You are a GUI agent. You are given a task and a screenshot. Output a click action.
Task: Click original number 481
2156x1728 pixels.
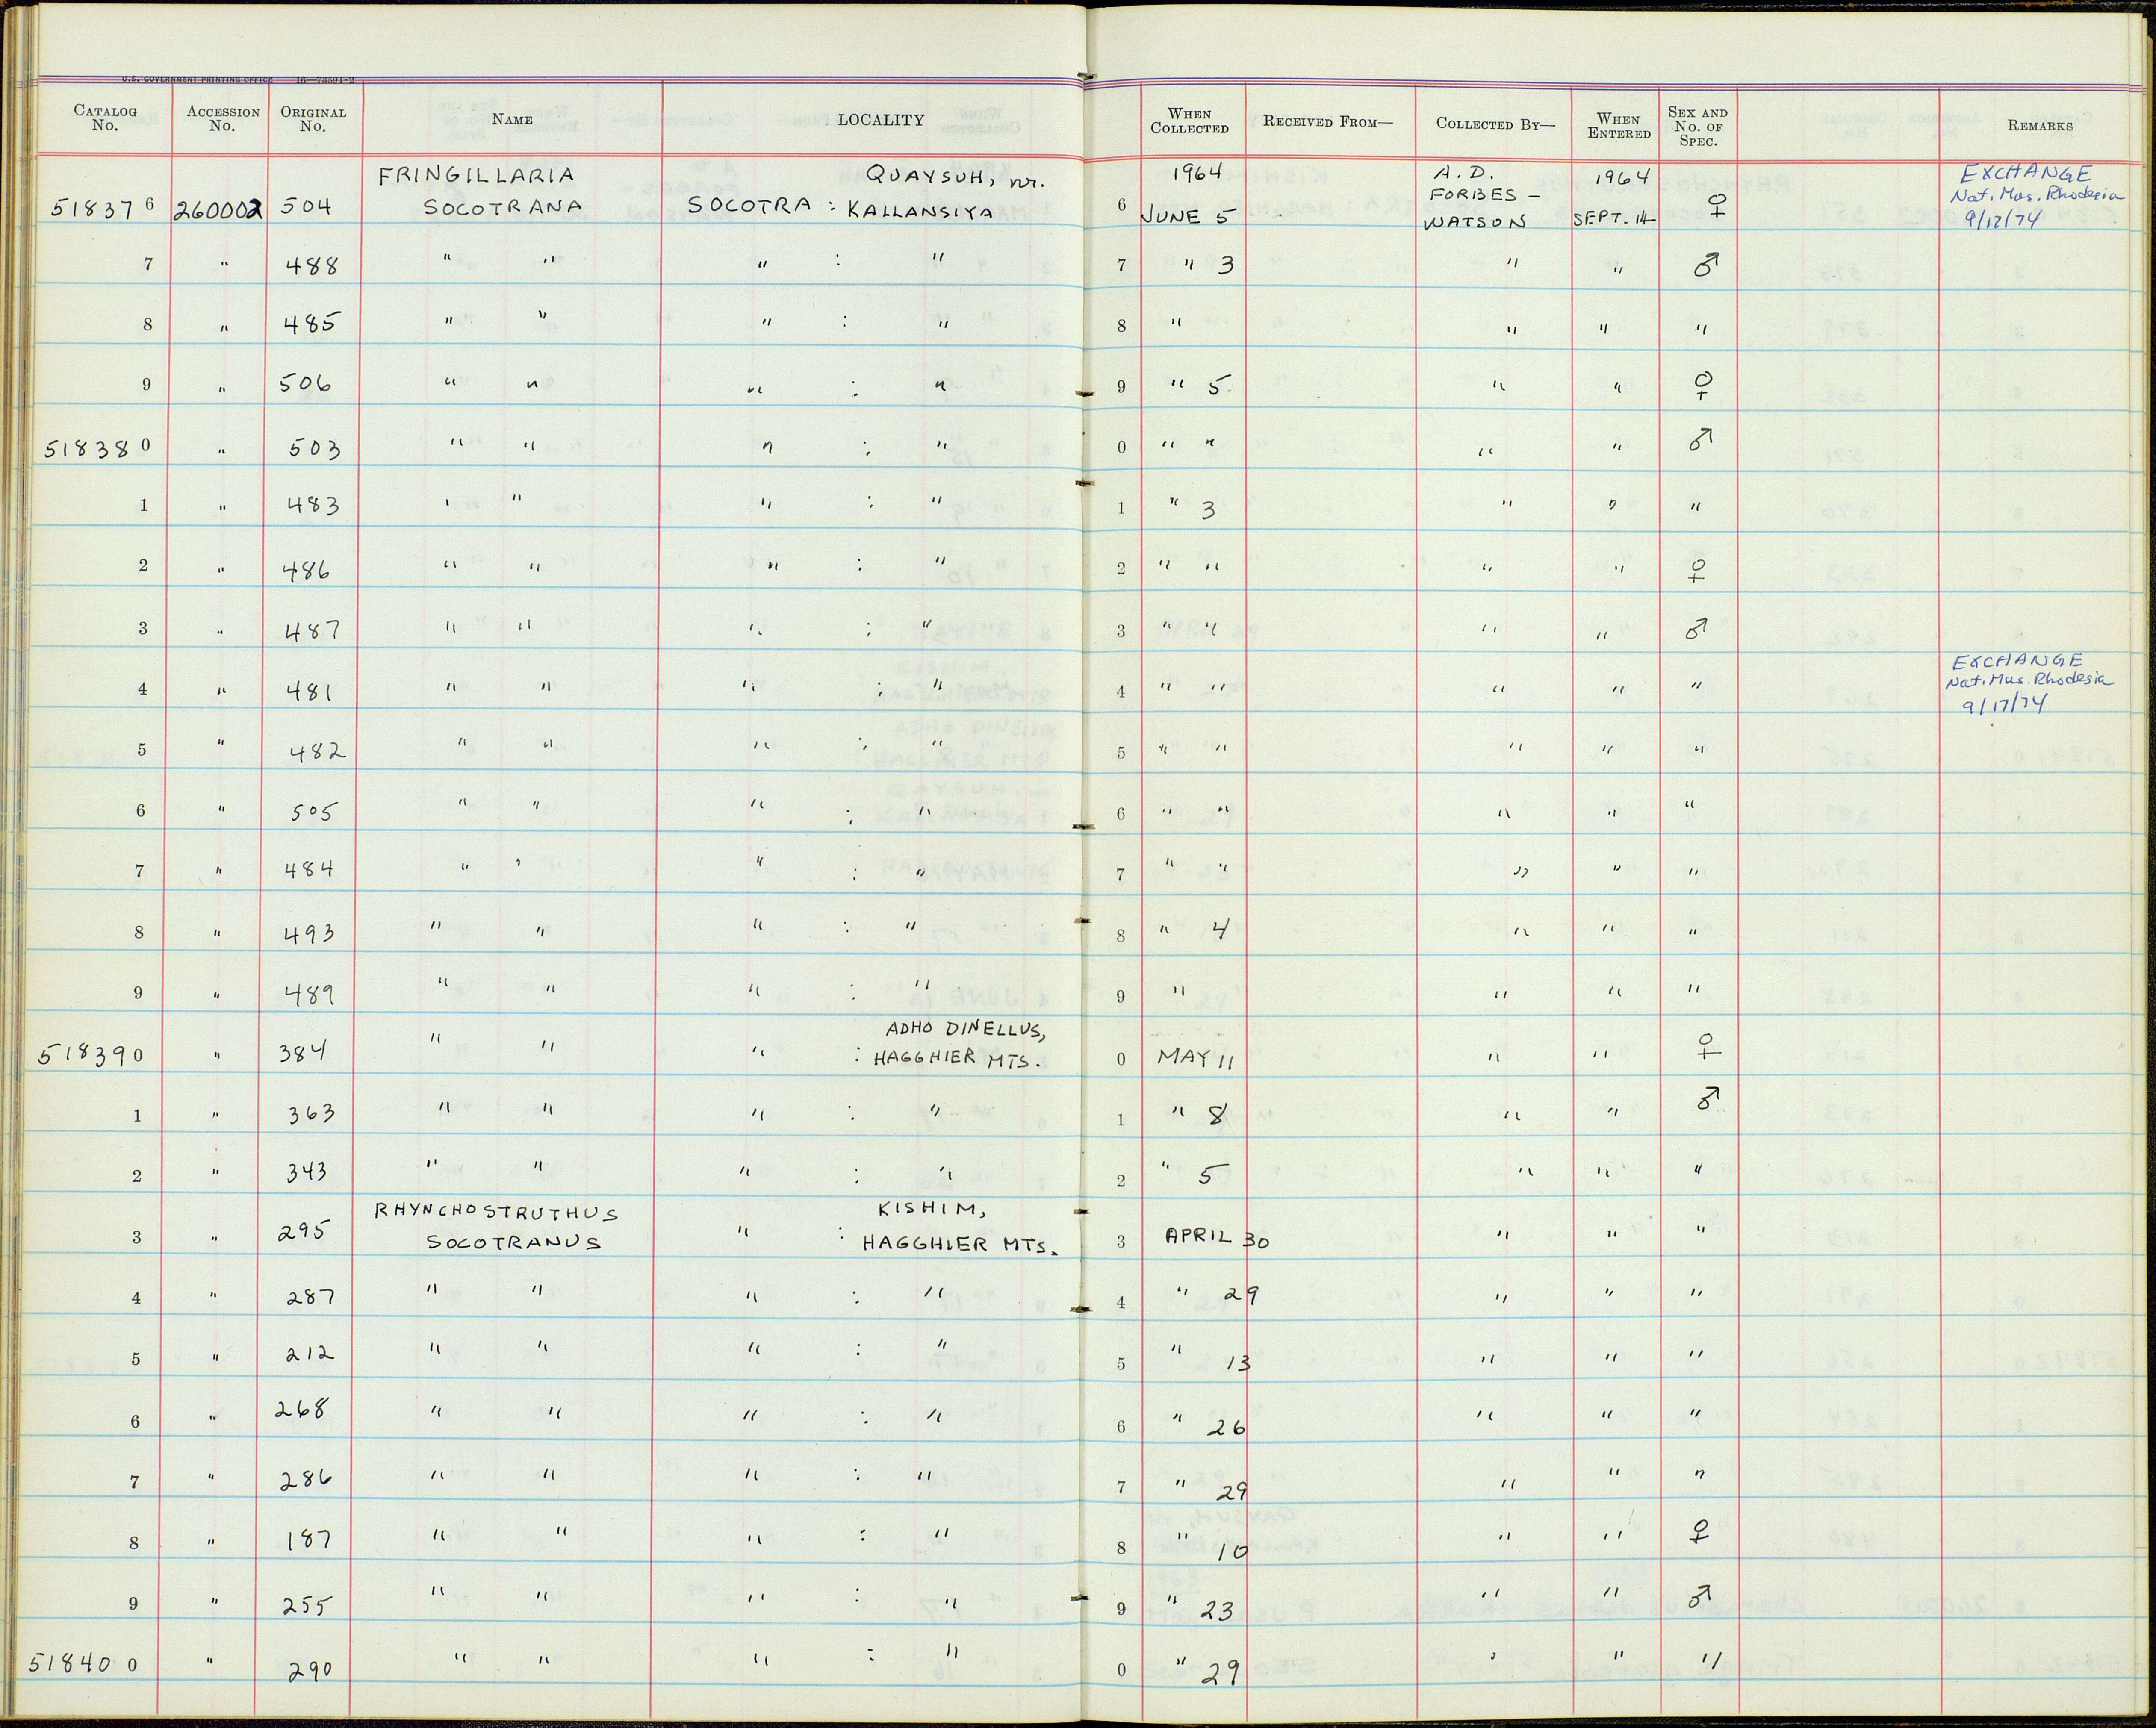(309, 691)
